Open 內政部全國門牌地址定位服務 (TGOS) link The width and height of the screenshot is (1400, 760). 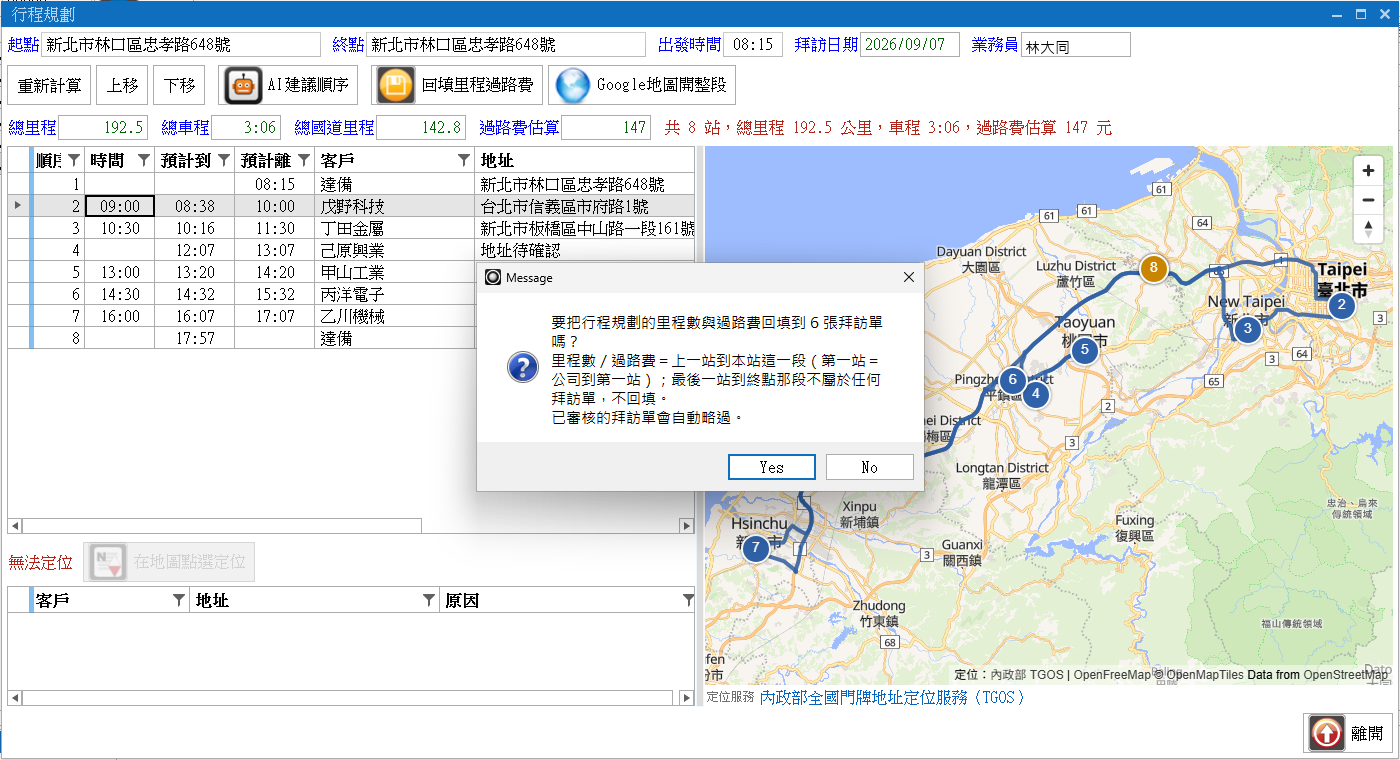(893, 697)
